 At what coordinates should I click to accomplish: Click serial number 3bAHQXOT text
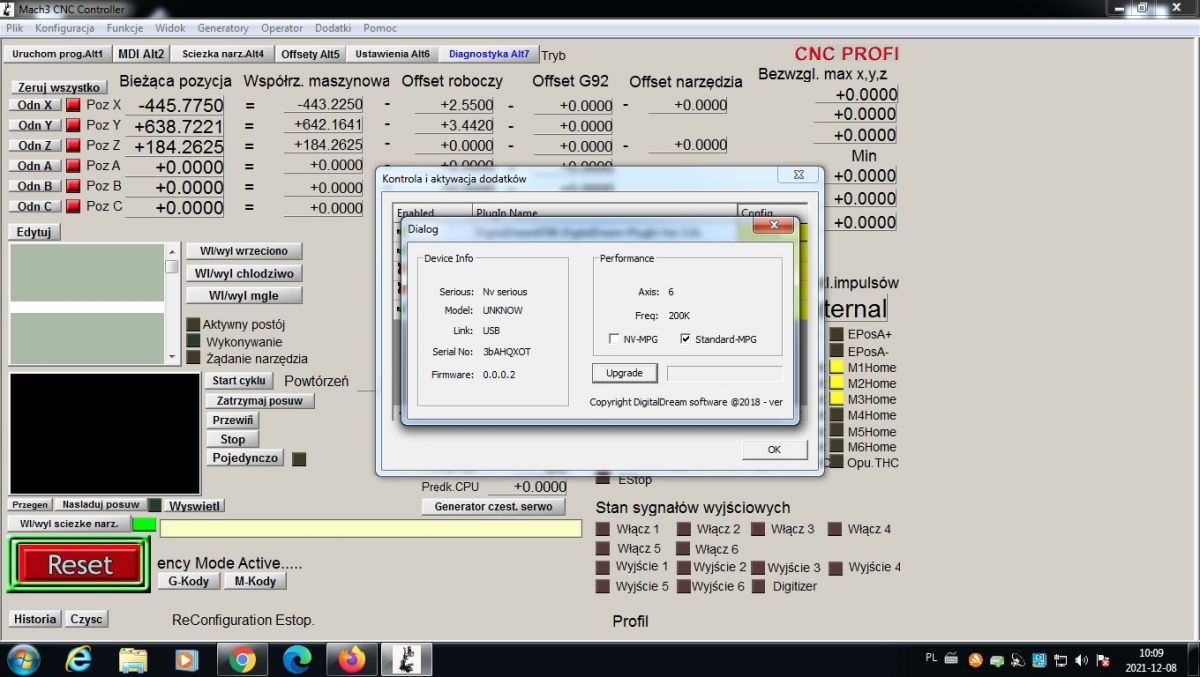507,352
